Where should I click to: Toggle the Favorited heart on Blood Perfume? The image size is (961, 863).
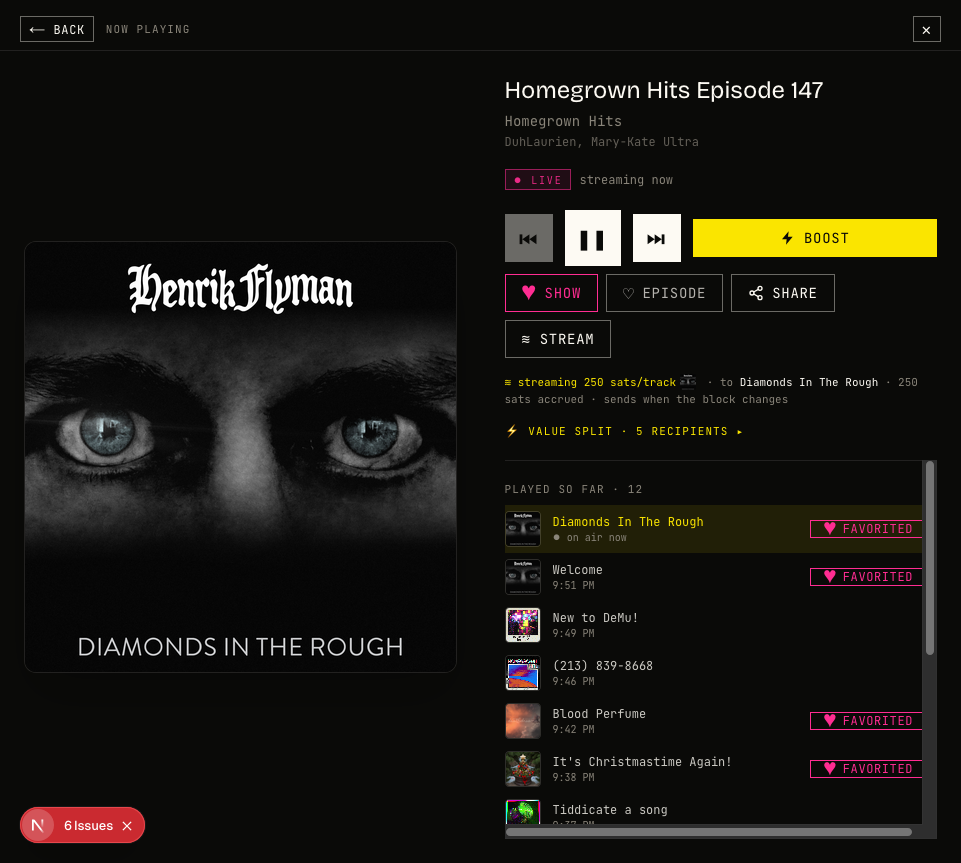tap(866, 721)
